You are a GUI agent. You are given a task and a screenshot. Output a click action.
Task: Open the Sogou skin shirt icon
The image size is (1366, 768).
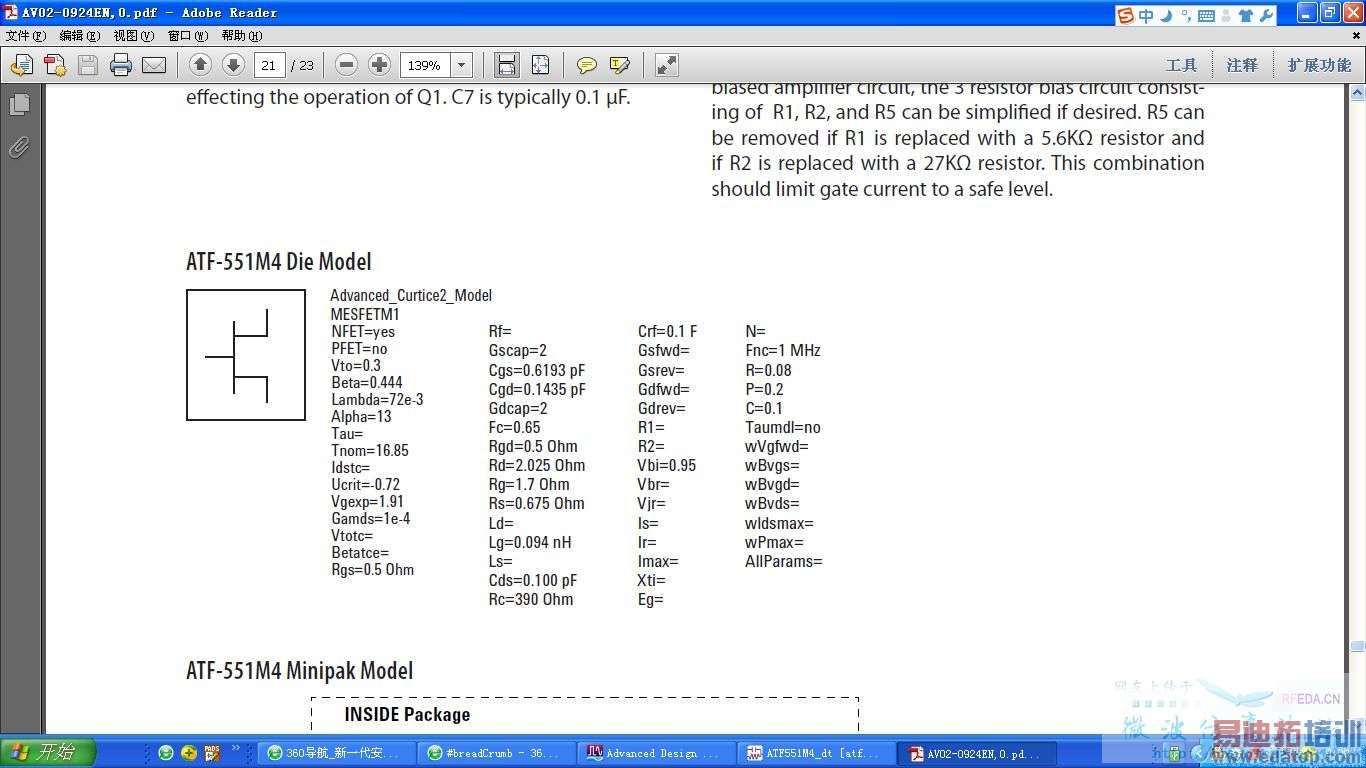[x=1245, y=15]
